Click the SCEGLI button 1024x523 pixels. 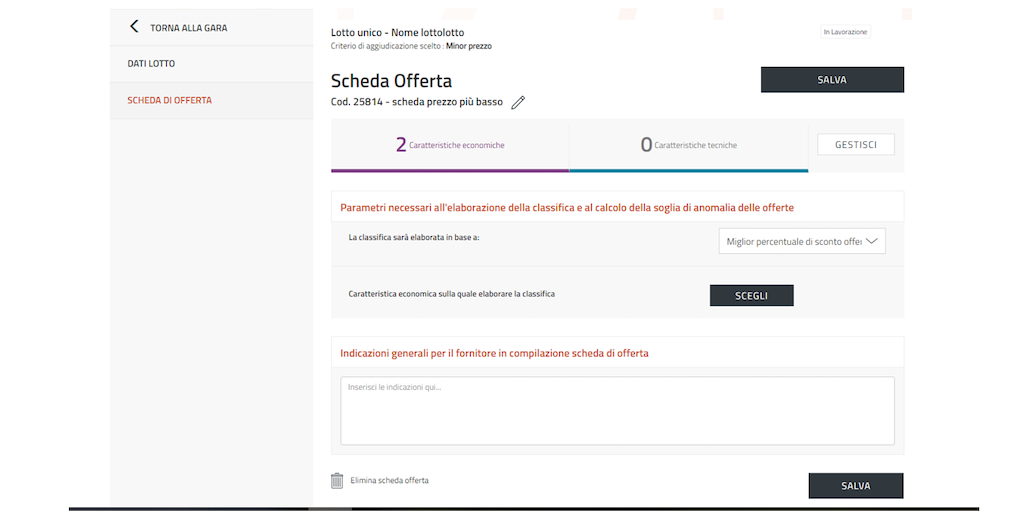coord(751,296)
